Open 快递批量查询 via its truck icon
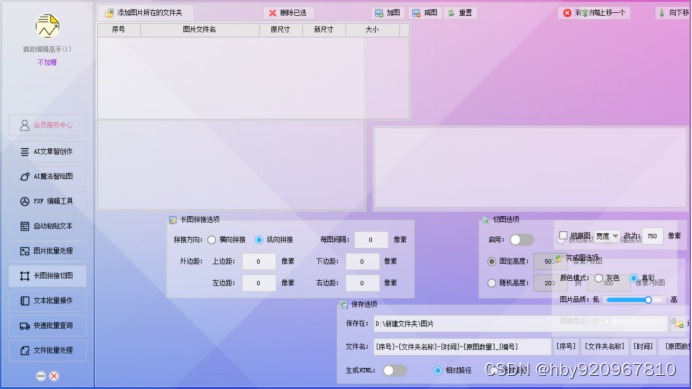The height and width of the screenshot is (389, 692). [24, 326]
